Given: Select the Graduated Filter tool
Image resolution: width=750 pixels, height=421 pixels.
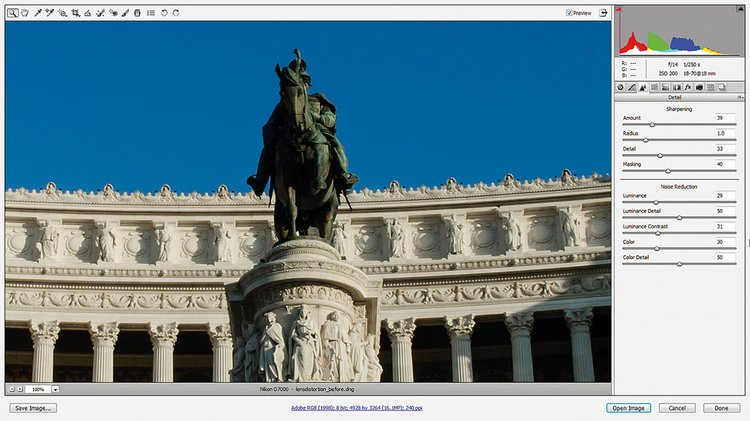Looking at the screenshot, I should pos(137,13).
